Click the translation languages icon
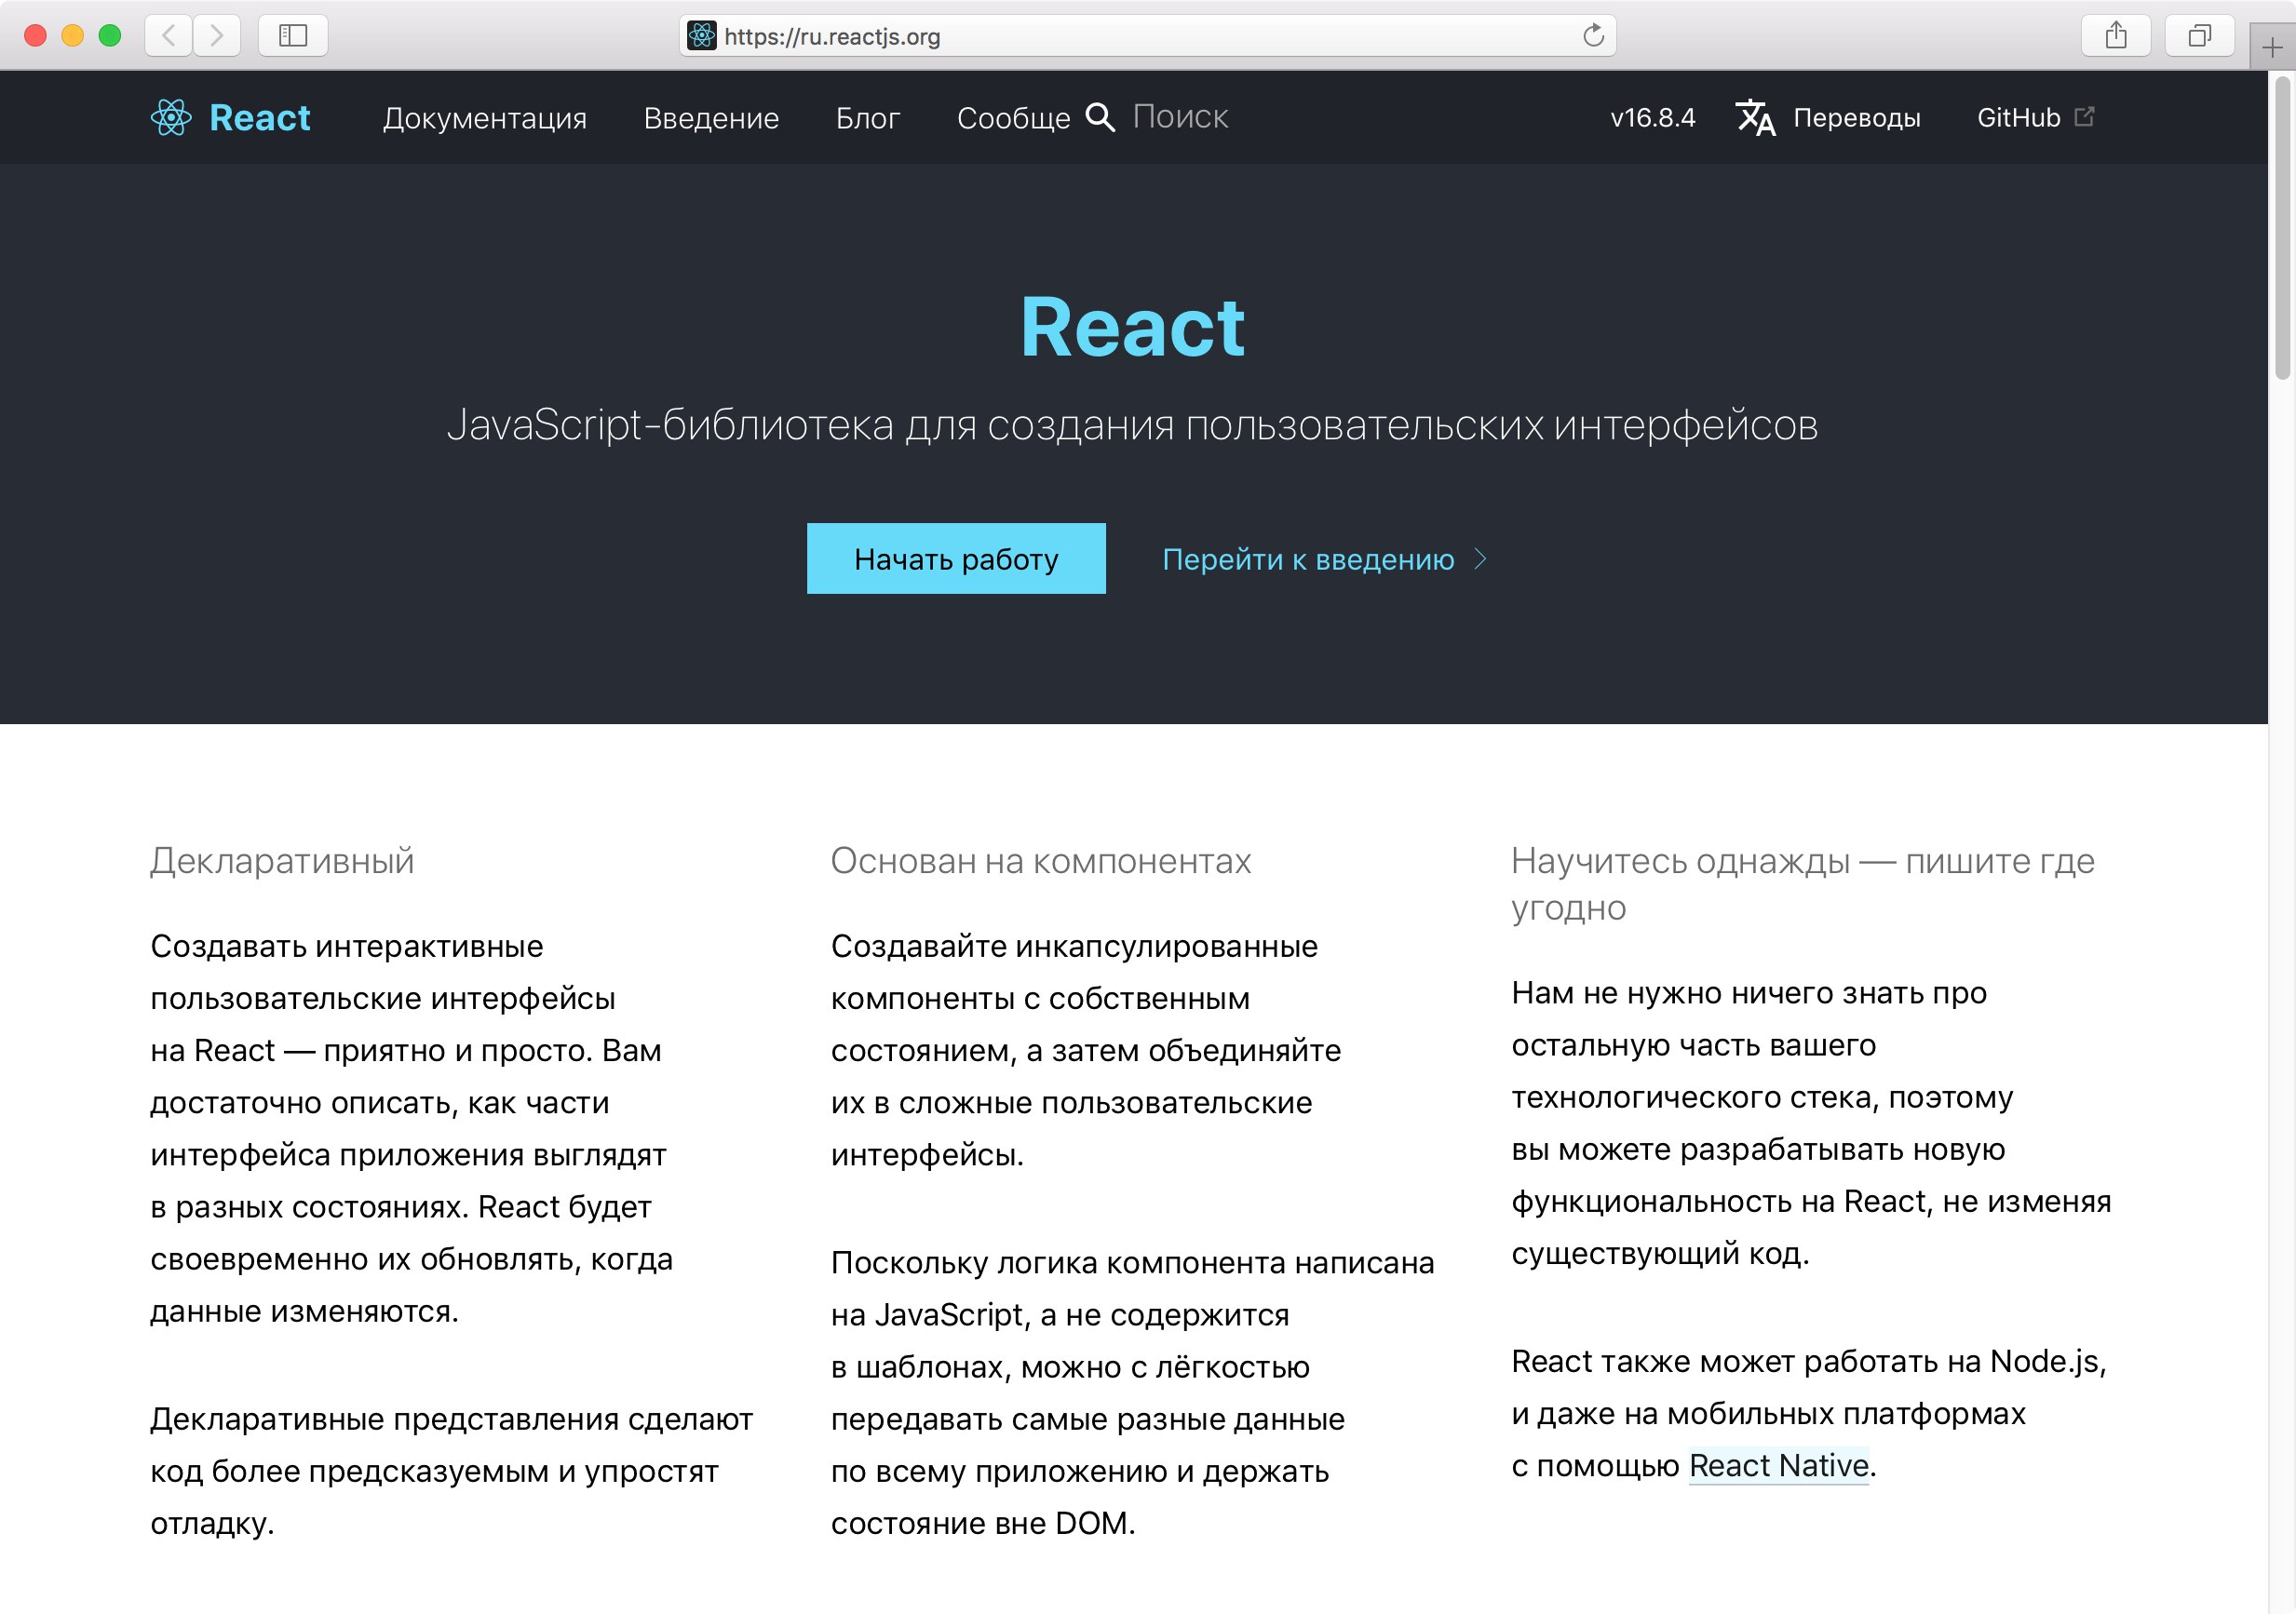 (x=1755, y=117)
